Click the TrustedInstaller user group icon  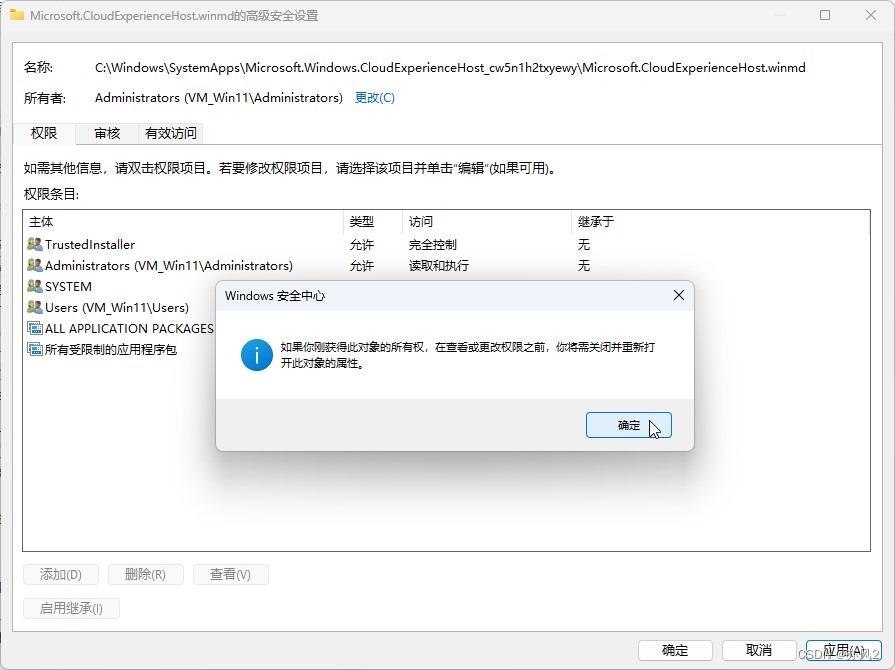pos(35,244)
